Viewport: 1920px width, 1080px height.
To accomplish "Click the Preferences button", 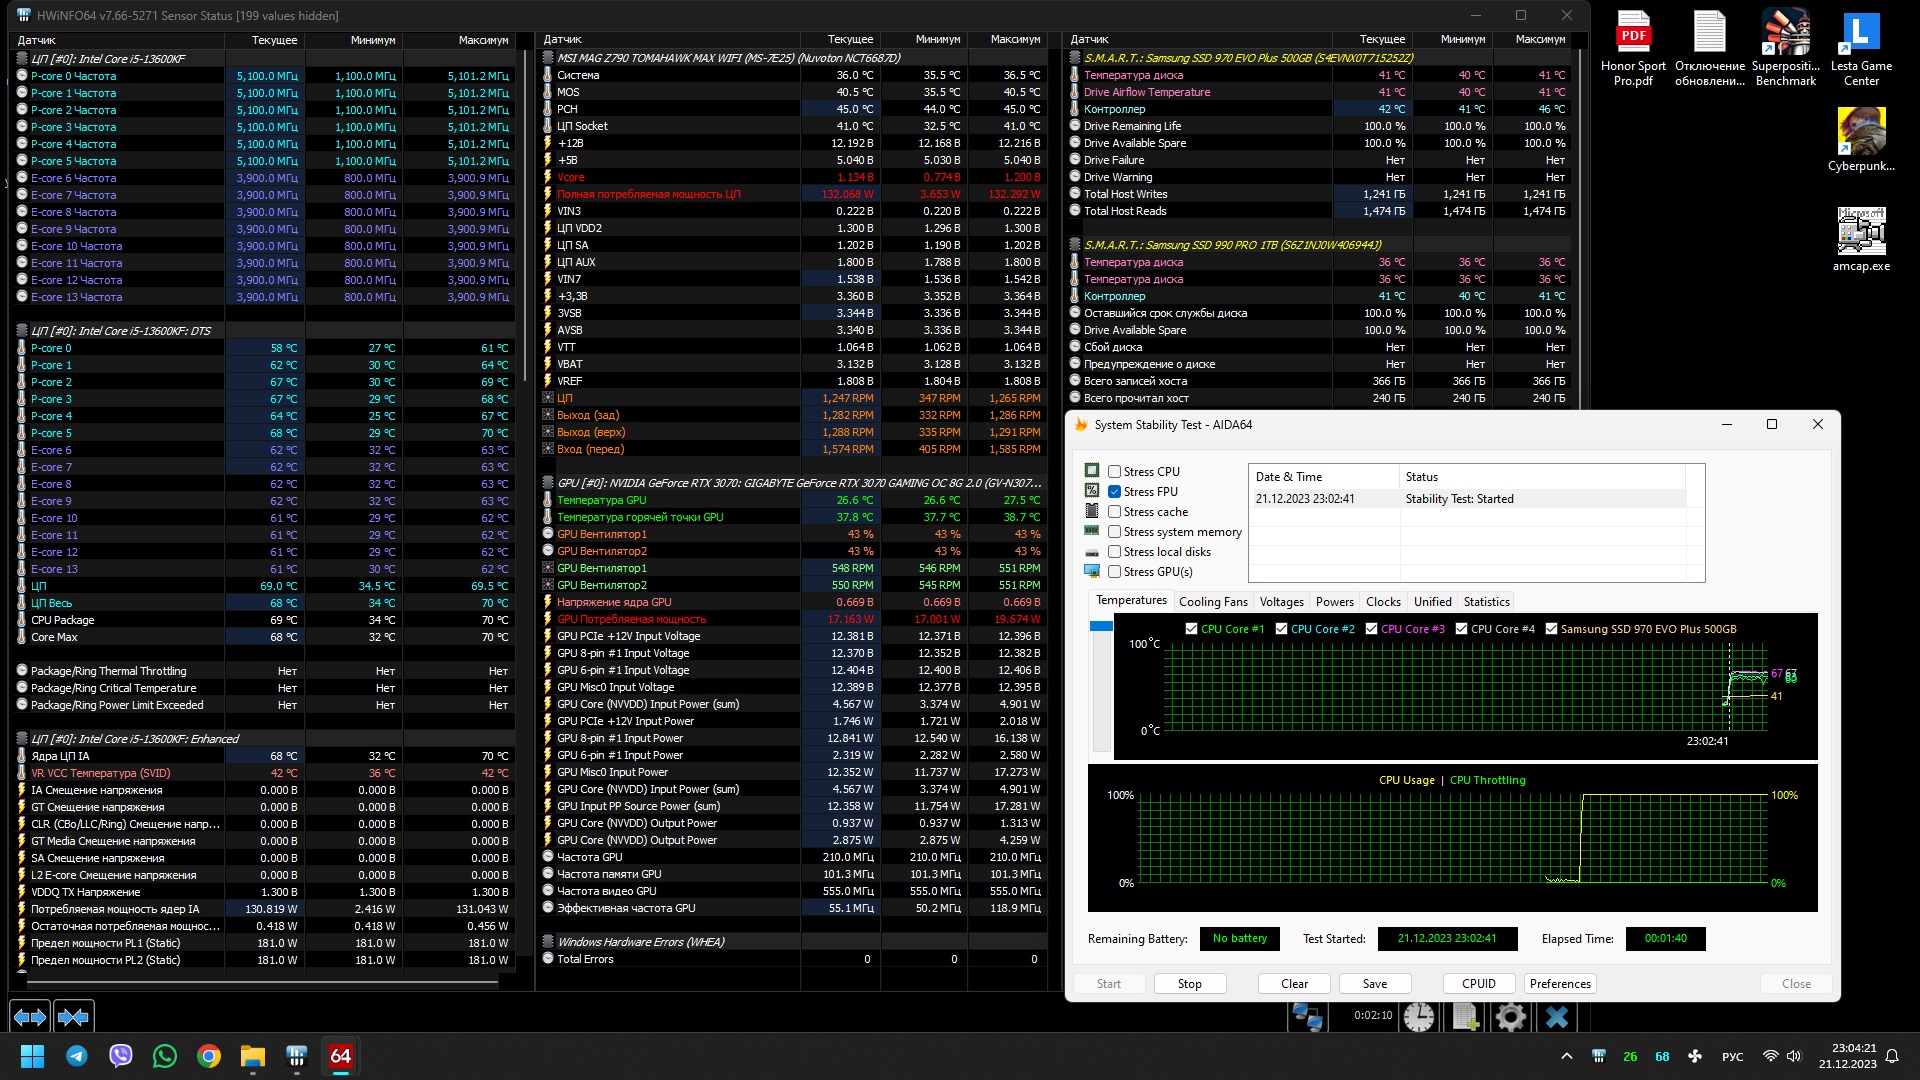I will [1559, 984].
